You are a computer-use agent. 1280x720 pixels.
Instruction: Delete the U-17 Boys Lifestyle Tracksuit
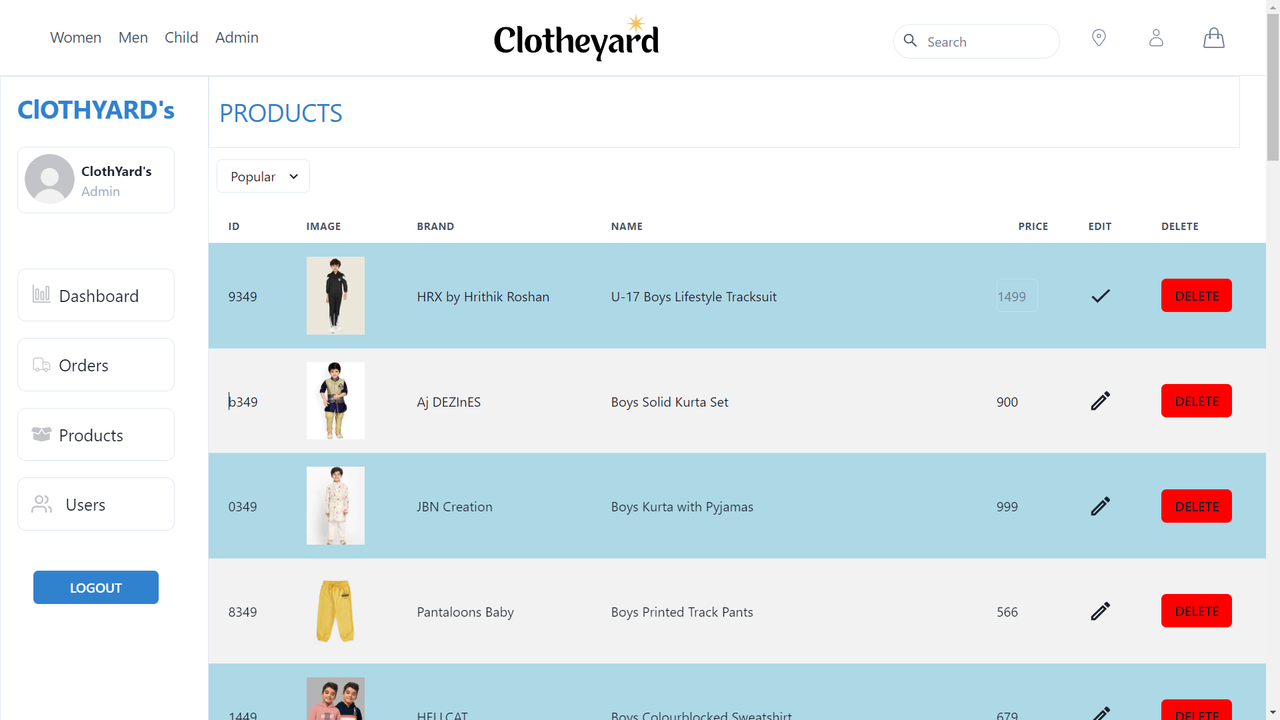tap(1196, 296)
